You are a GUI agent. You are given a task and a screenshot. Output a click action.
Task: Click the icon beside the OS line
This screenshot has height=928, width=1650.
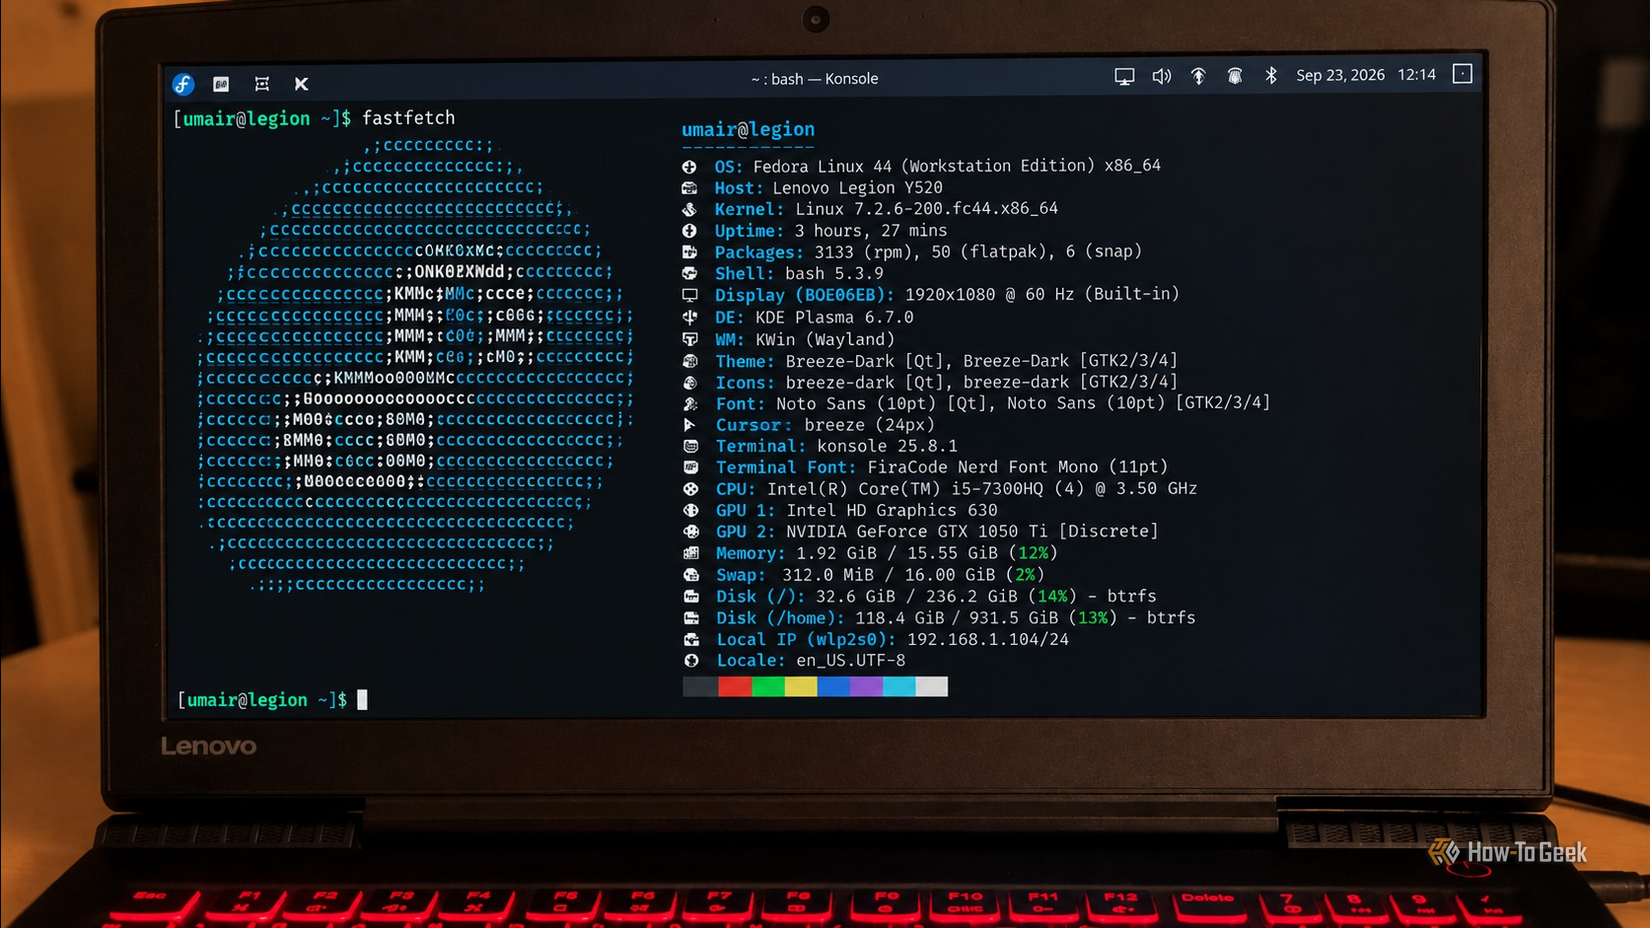click(689, 166)
